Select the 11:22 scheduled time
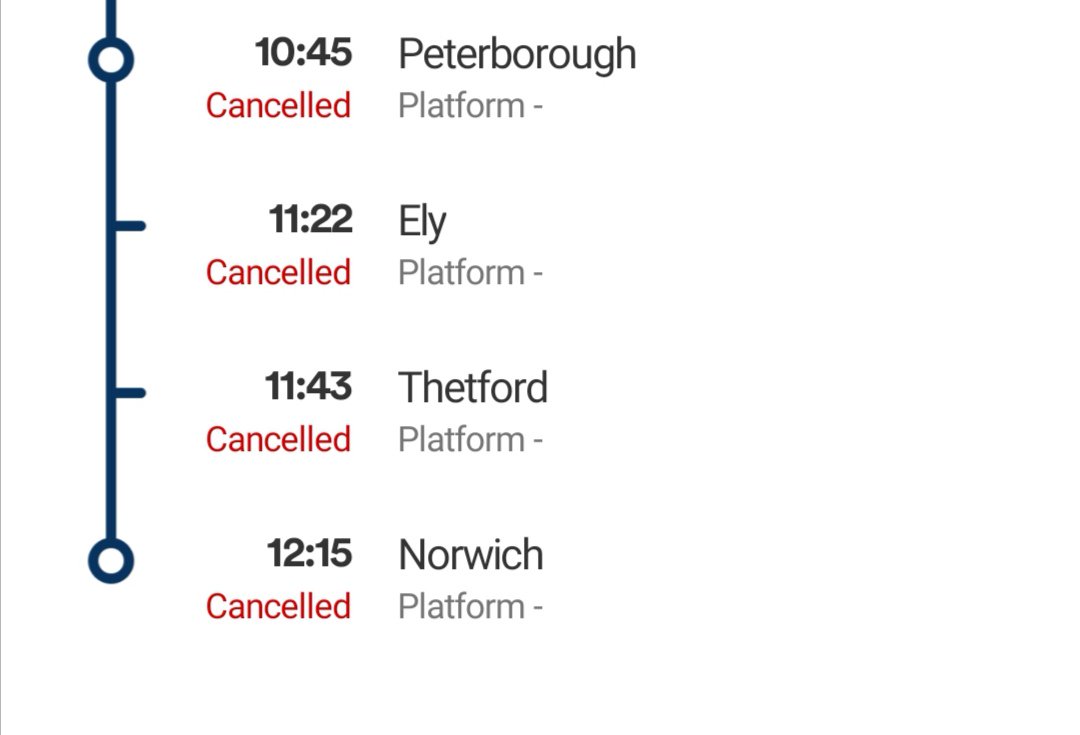 coord(310,219)
